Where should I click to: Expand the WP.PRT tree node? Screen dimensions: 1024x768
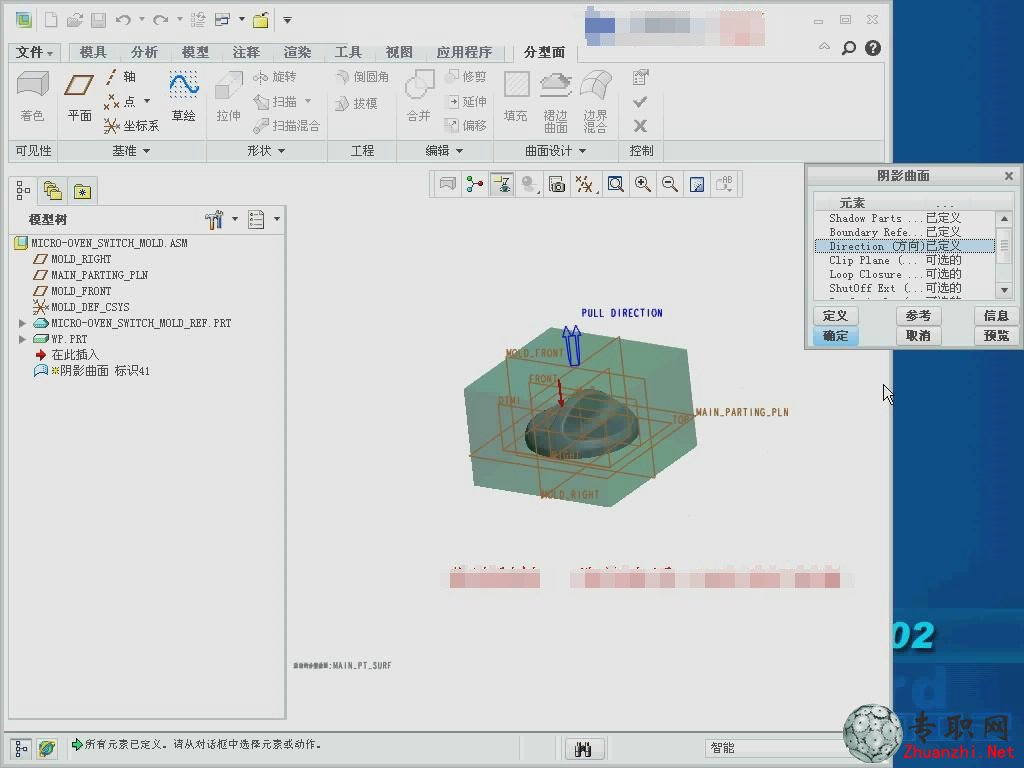pyautogui.click(x=23, y=339)
